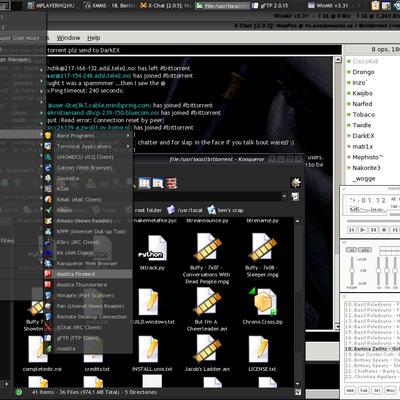Open the More Programs submenu
Viewport: 400px width, 400px height.
coord(88,136)
